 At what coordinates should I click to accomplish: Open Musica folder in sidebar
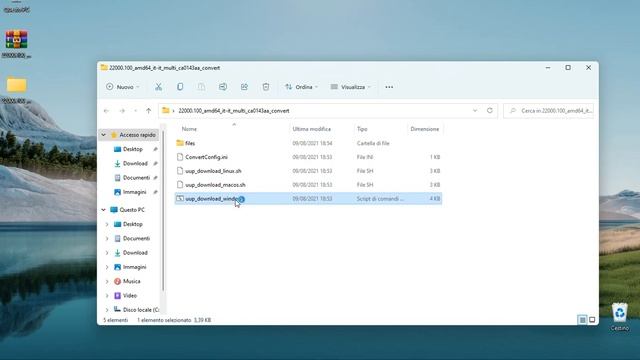(131, 281)
